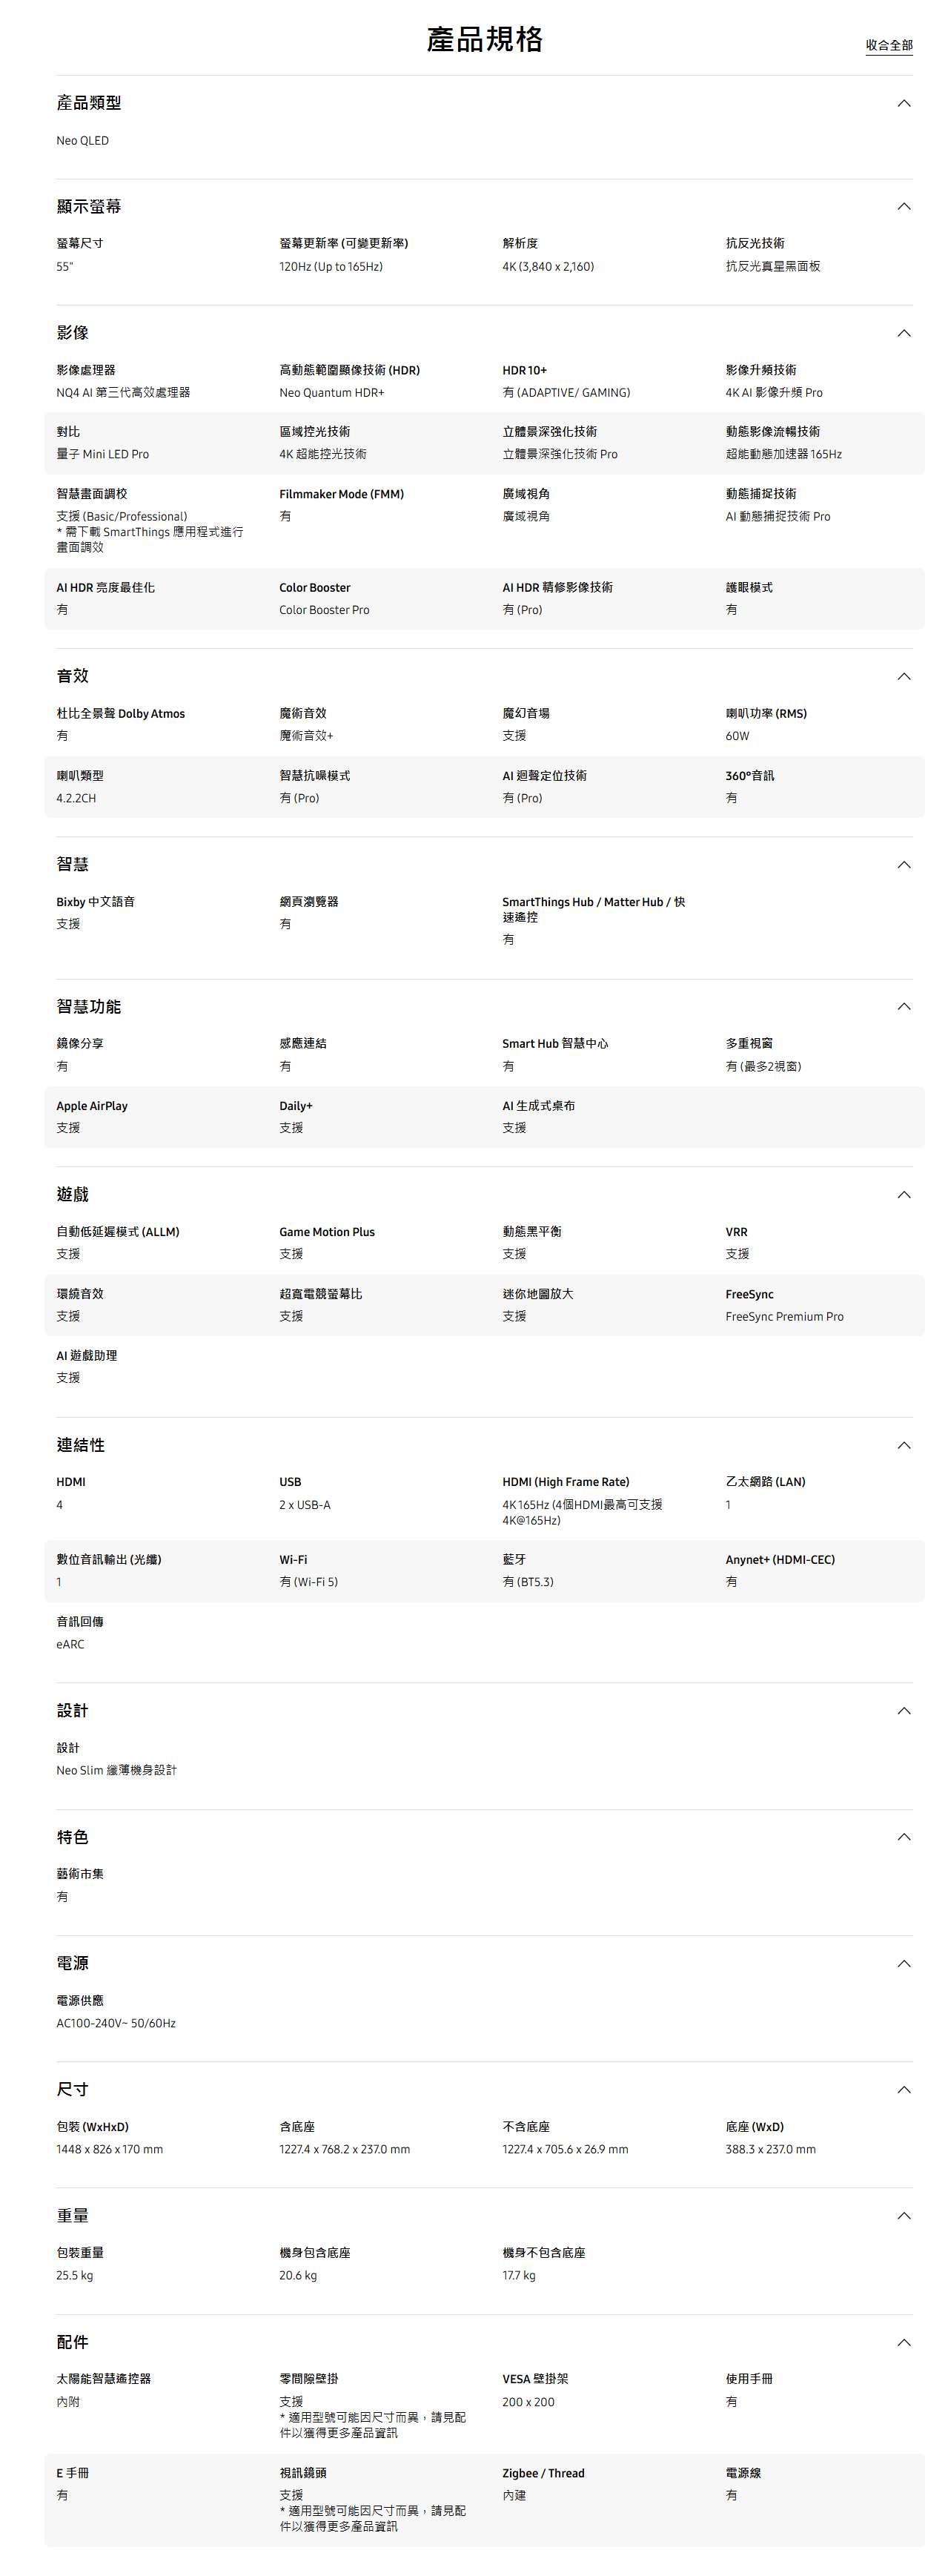Click the 產品規格 page title
Image resolution: width=948 pixels, height=2576 pixels.
pyautogui.click(x=484, y=39)
